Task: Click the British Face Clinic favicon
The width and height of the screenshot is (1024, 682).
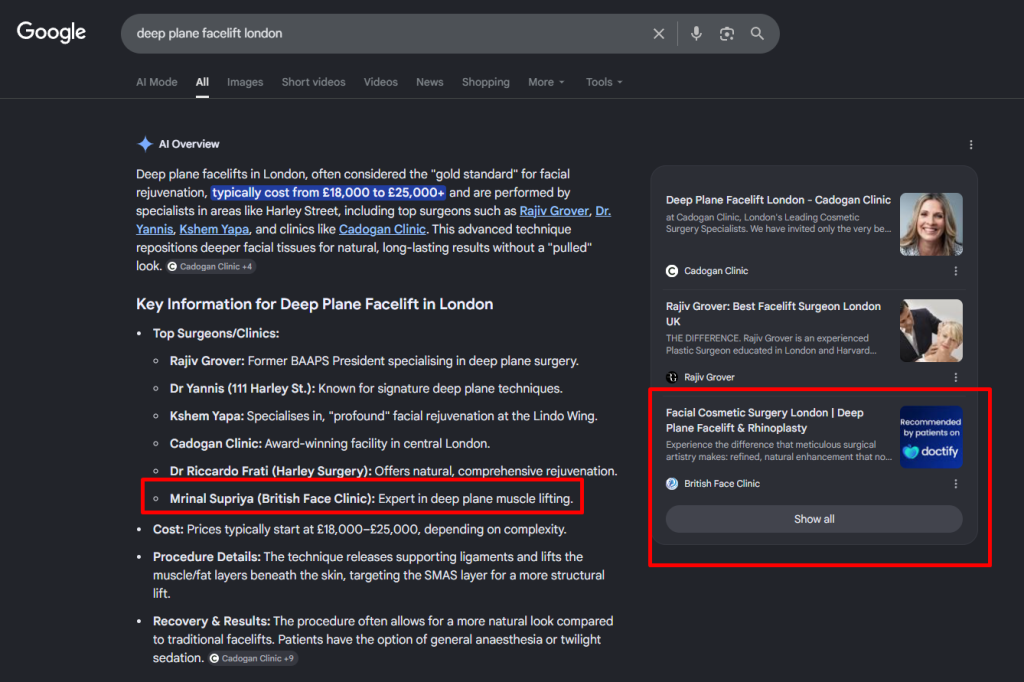Action: (671, 484)
